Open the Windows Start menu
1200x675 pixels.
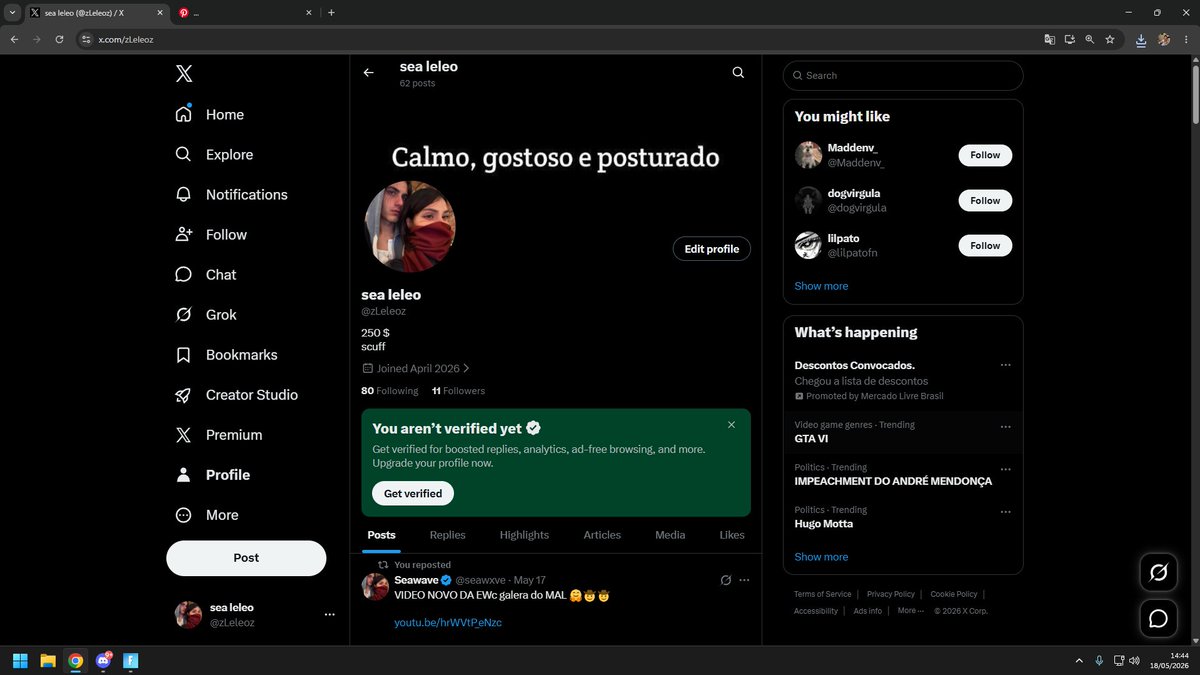click(x=19, y=660)
